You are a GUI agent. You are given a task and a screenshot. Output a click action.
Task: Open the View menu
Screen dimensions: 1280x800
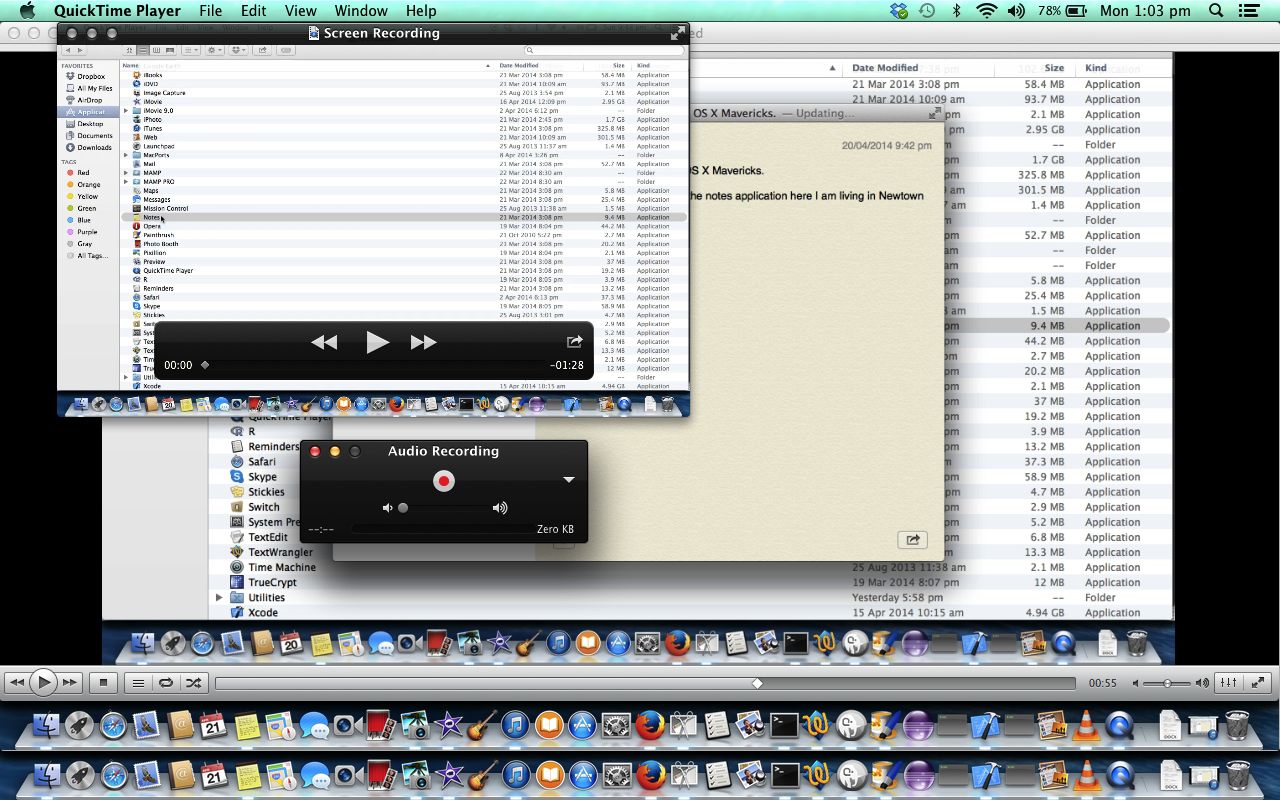click(300, 11)
